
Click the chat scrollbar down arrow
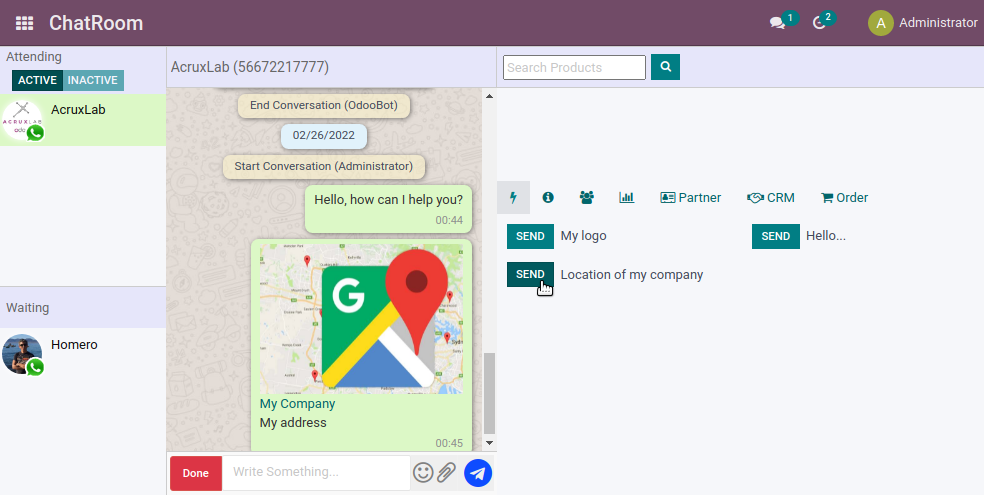point(489,443)
